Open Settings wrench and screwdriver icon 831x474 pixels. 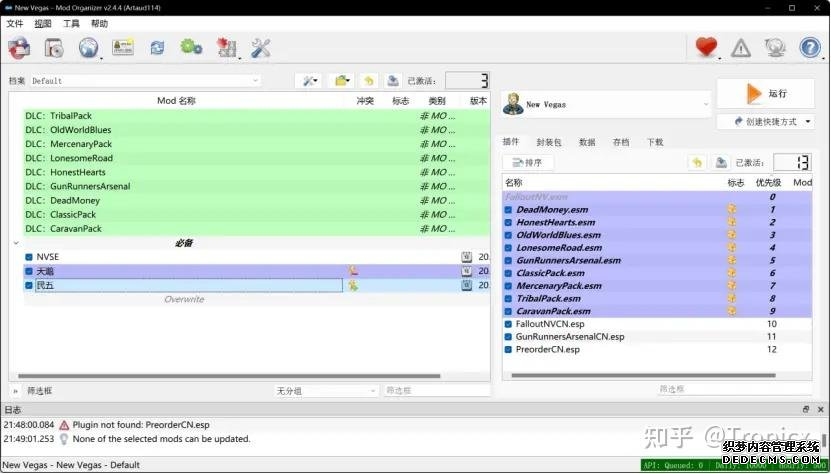[261, 47]
